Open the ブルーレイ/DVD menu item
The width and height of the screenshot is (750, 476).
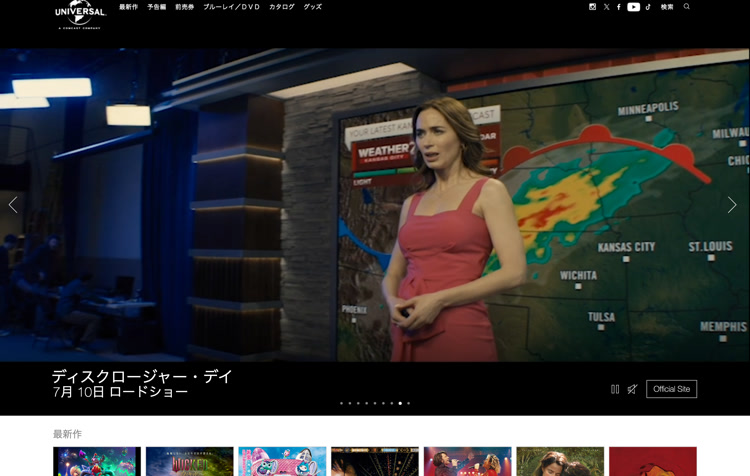pos(232,7)
